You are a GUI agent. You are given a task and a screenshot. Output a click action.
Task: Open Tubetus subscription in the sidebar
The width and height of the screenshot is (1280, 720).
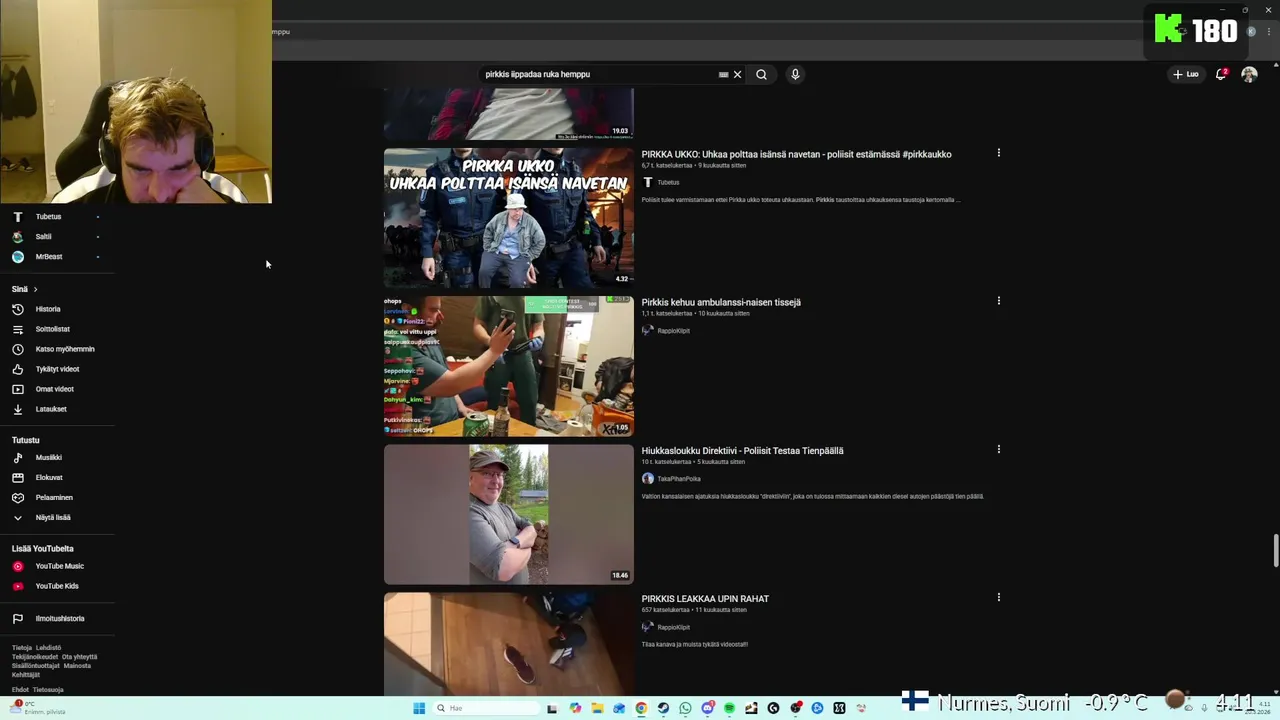(57, 216)
